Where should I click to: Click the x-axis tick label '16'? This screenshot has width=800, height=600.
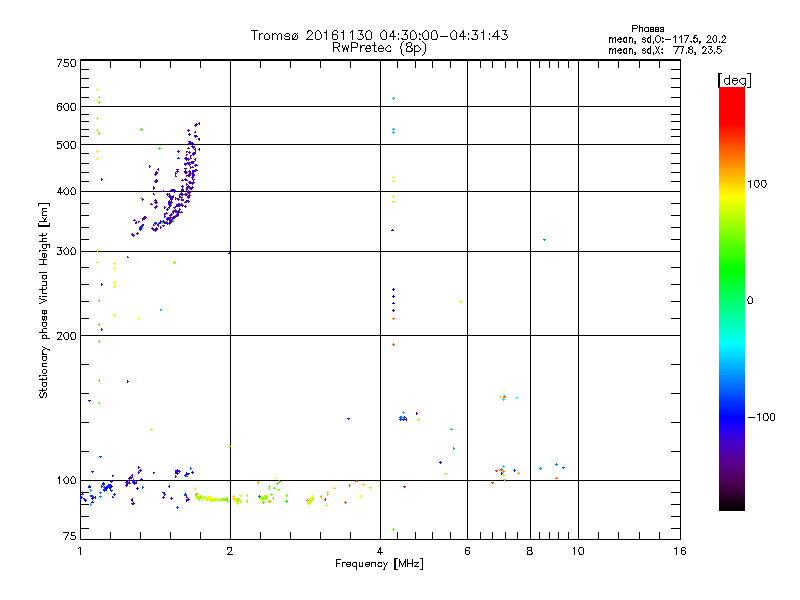point(680,551)
